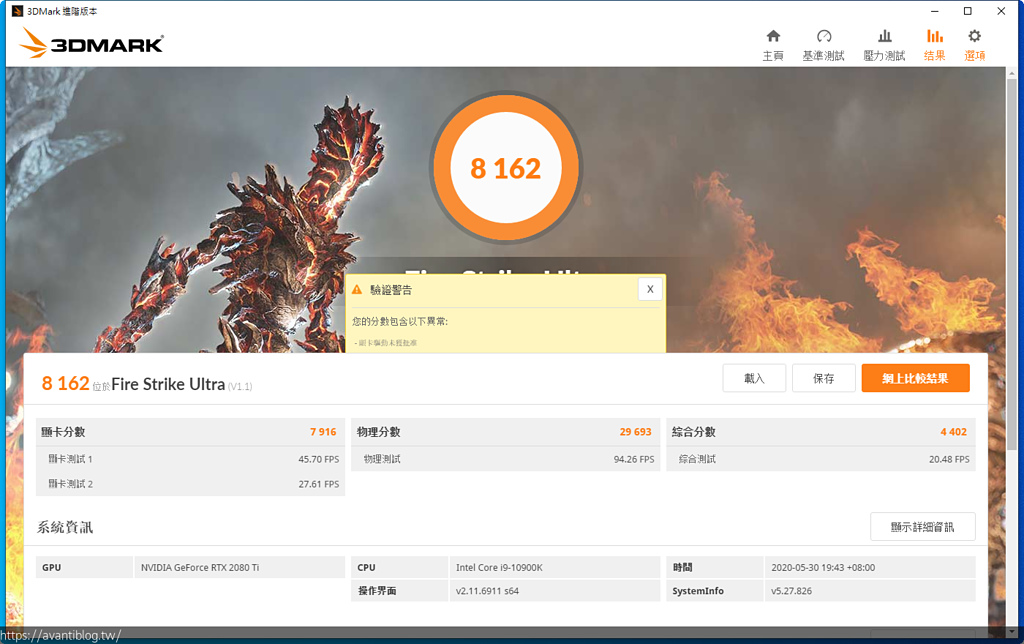
Task: Open the 選項 options tab
Action: click(974, 45)
